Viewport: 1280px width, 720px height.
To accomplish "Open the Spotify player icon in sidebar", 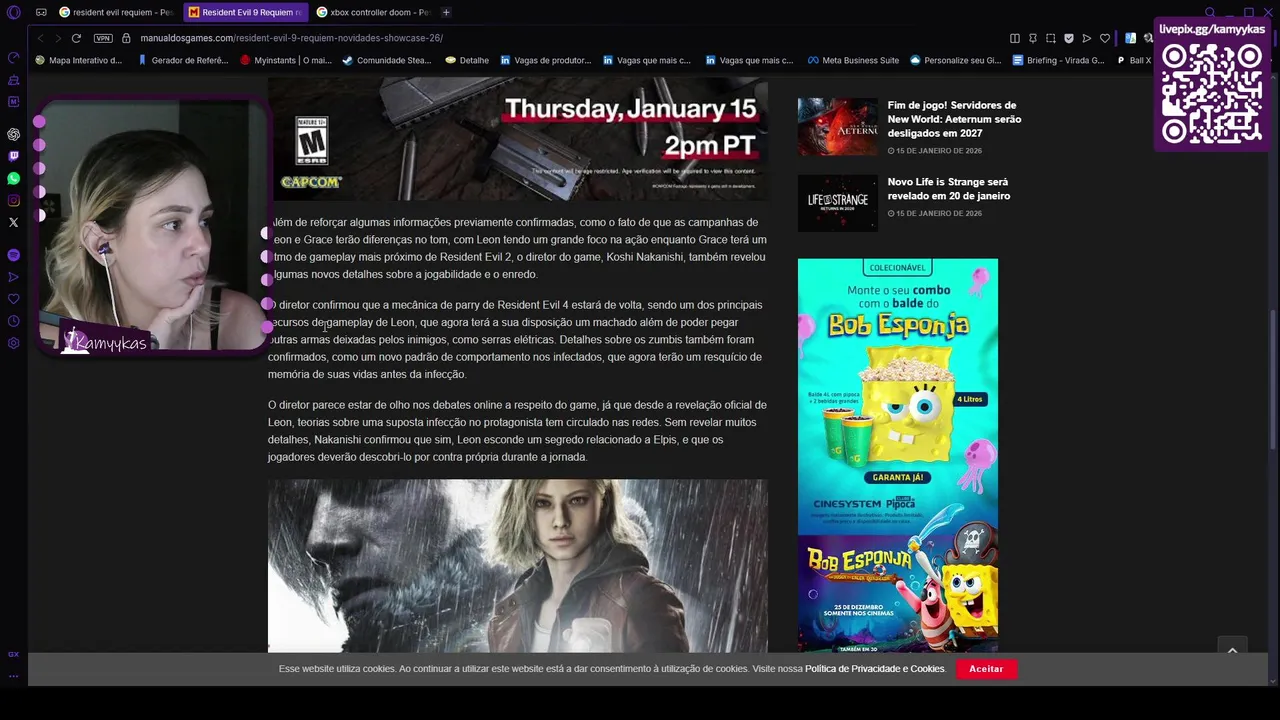I will tap(13, 255).
